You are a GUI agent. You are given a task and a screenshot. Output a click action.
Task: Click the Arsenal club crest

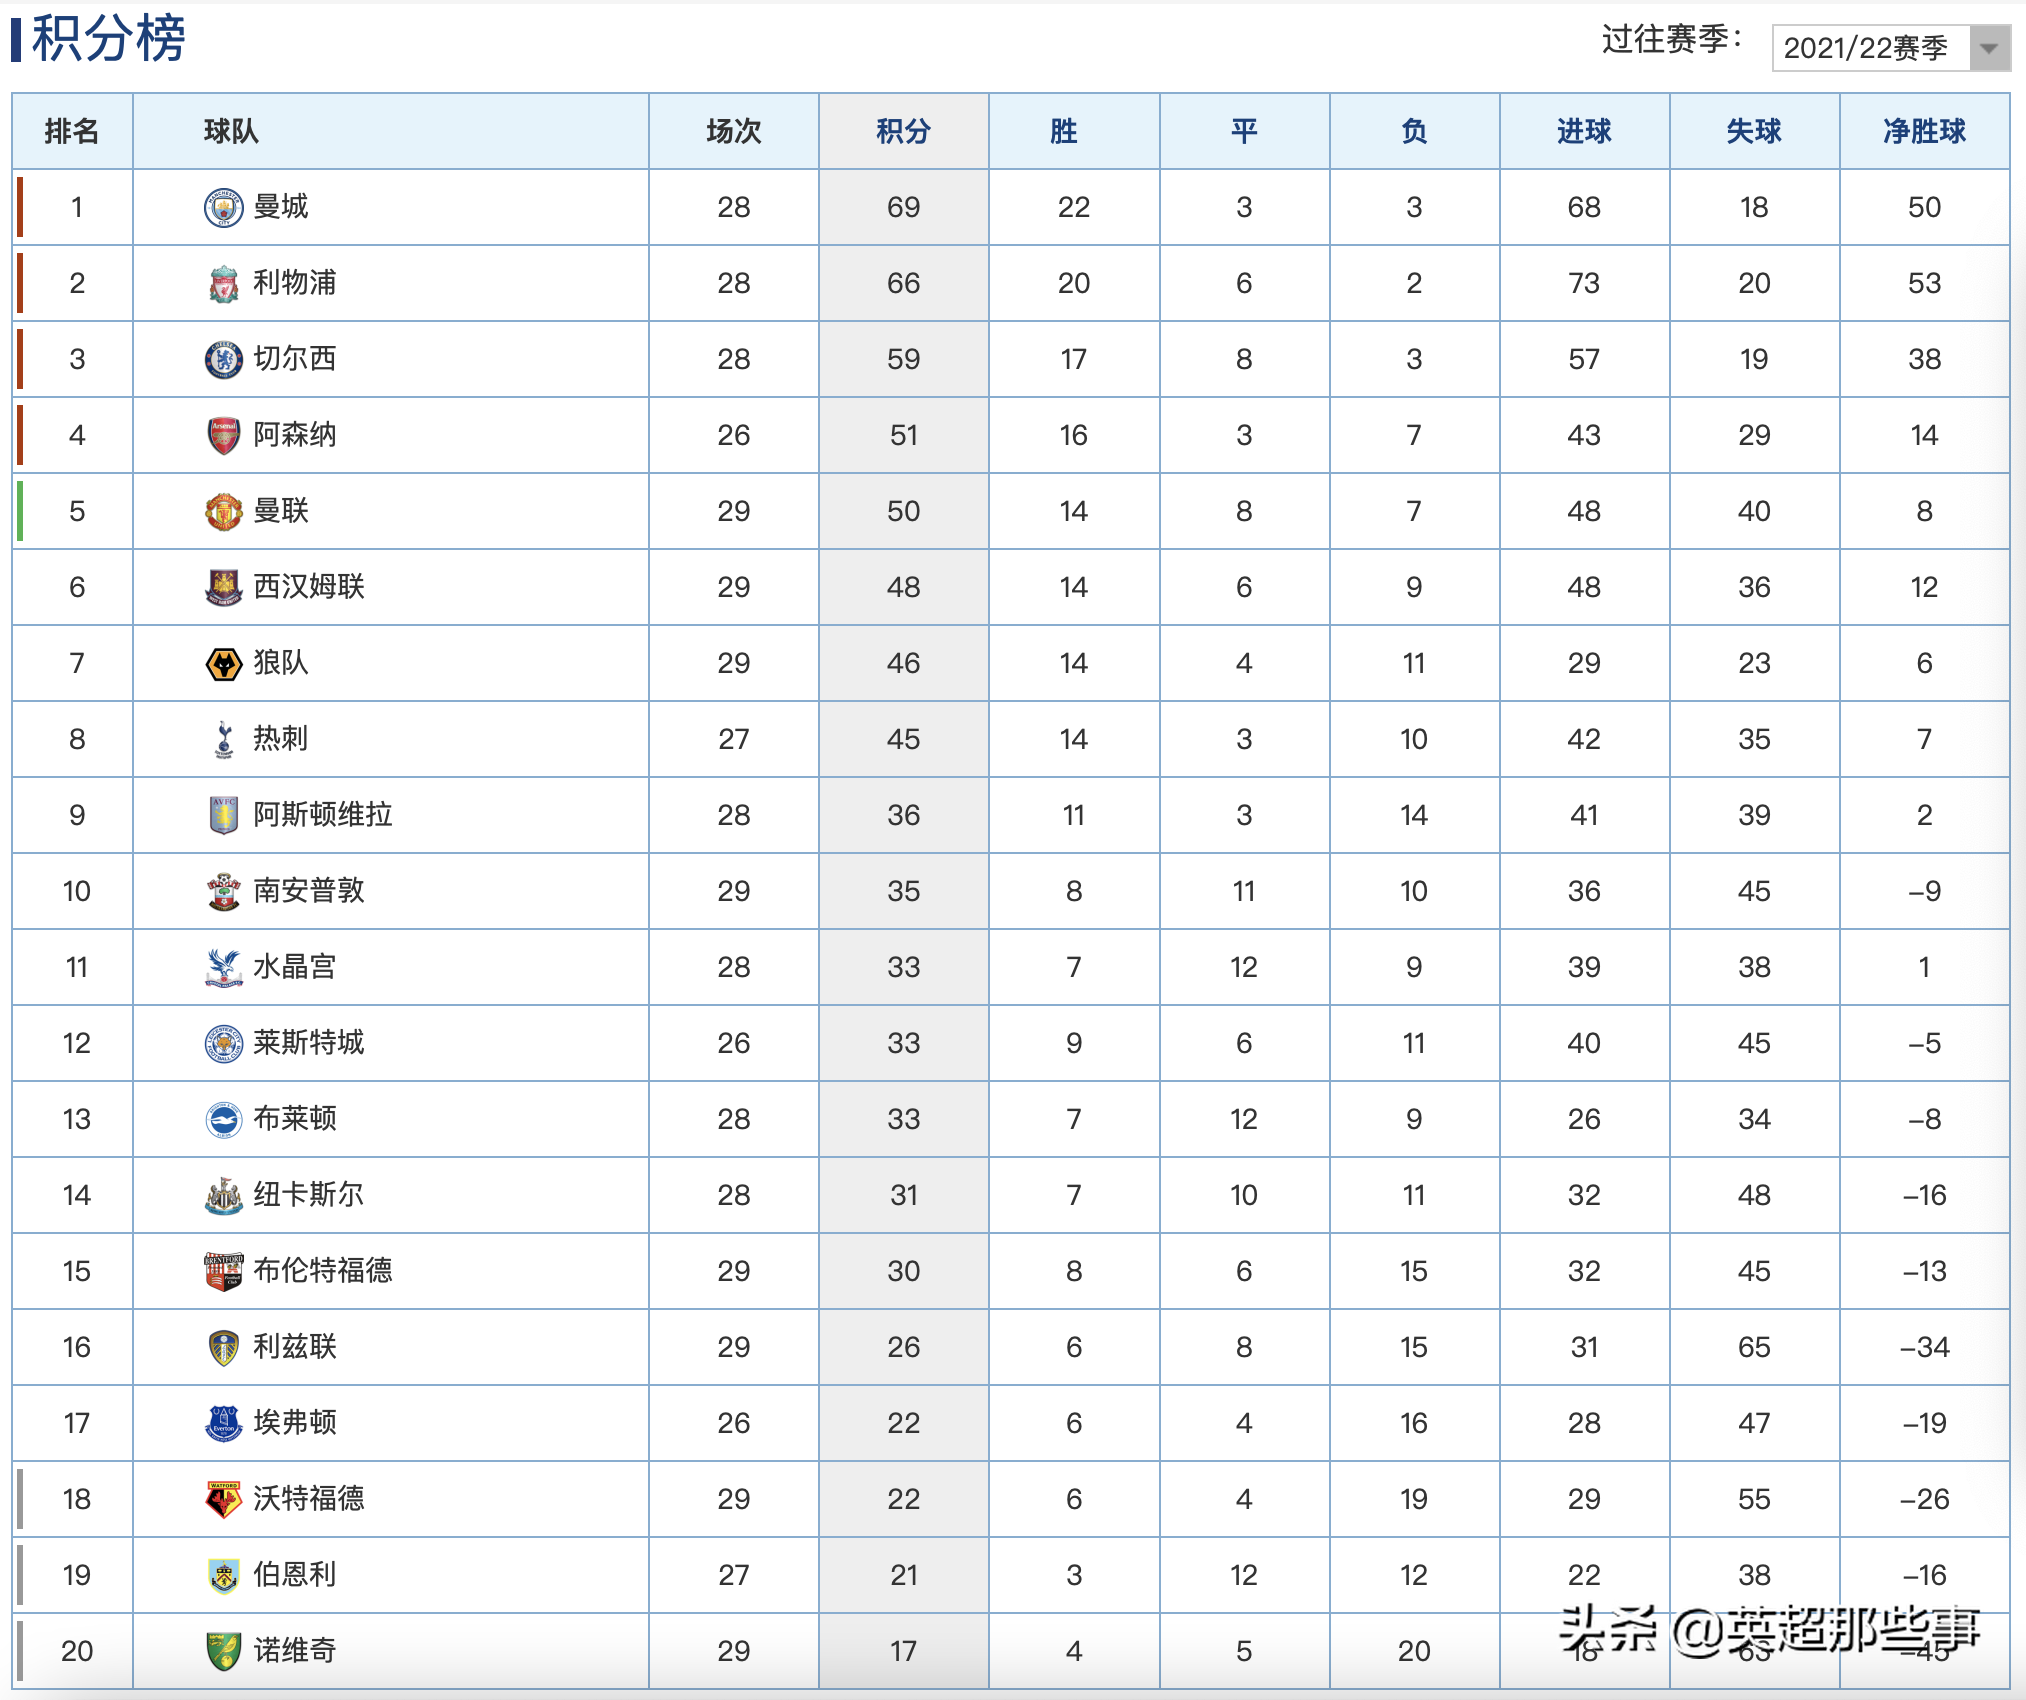[x=223, y=436]
